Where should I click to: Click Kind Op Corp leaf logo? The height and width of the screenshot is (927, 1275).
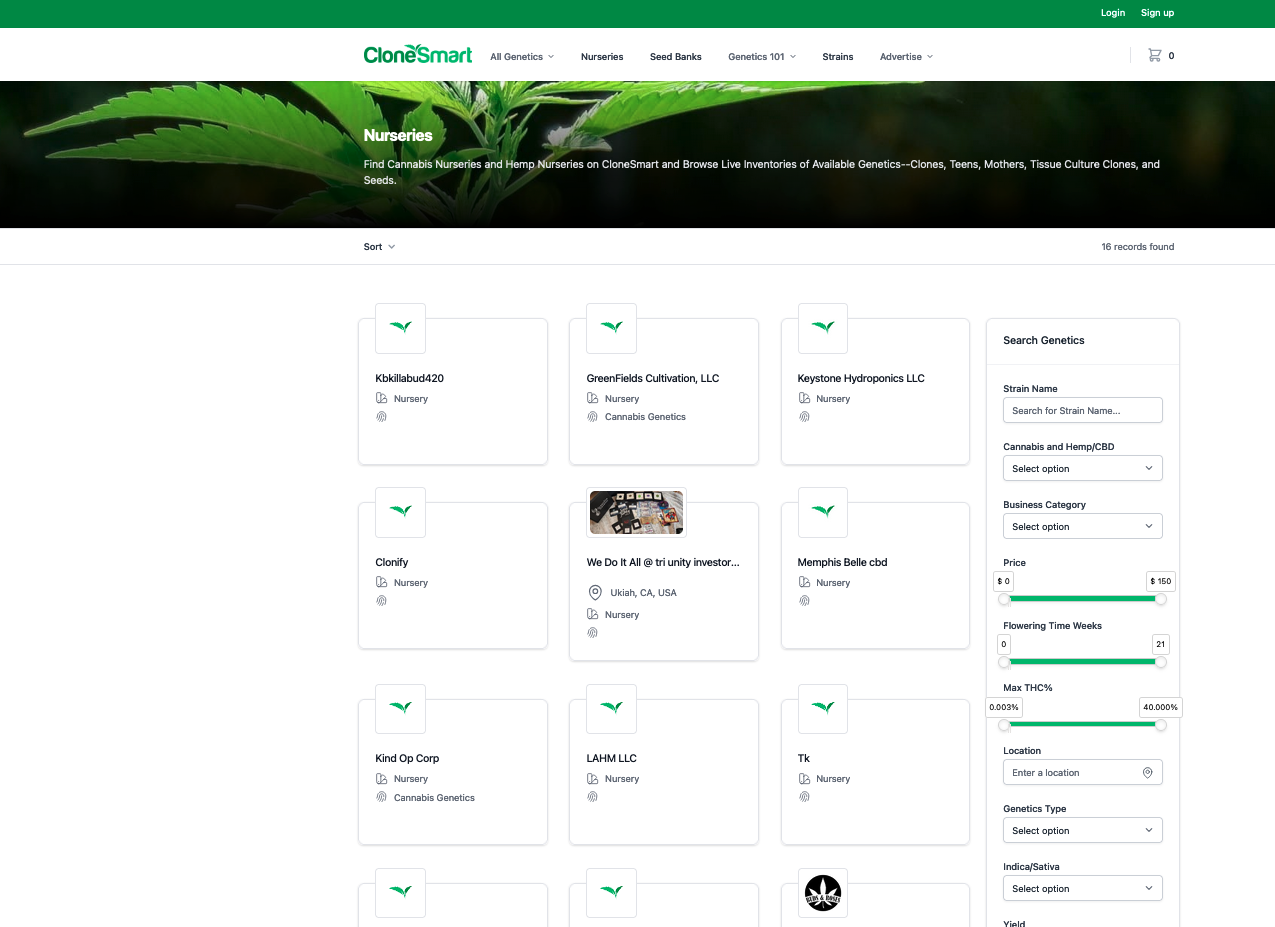pyautogui.click(x=400, y=709)
